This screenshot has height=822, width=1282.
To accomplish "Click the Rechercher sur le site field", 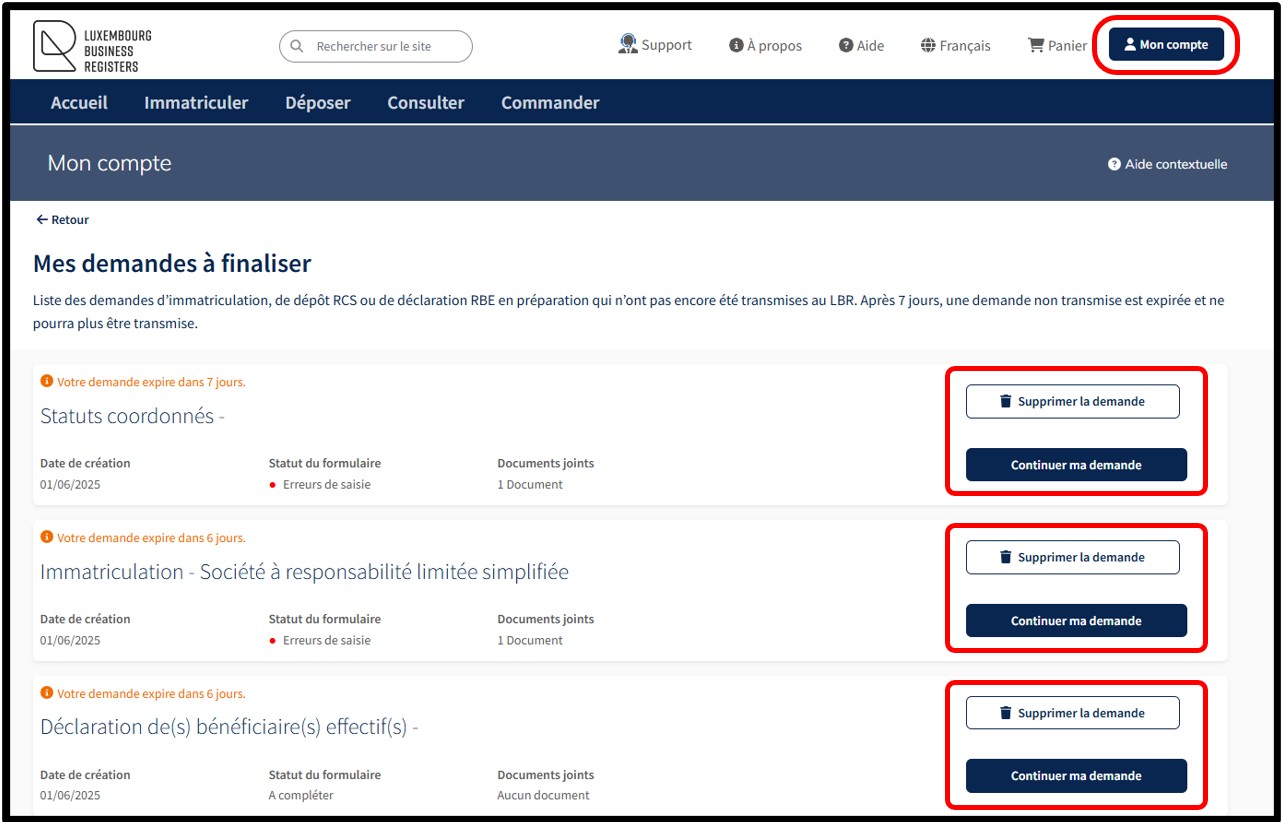I will [x=385, y=46].
